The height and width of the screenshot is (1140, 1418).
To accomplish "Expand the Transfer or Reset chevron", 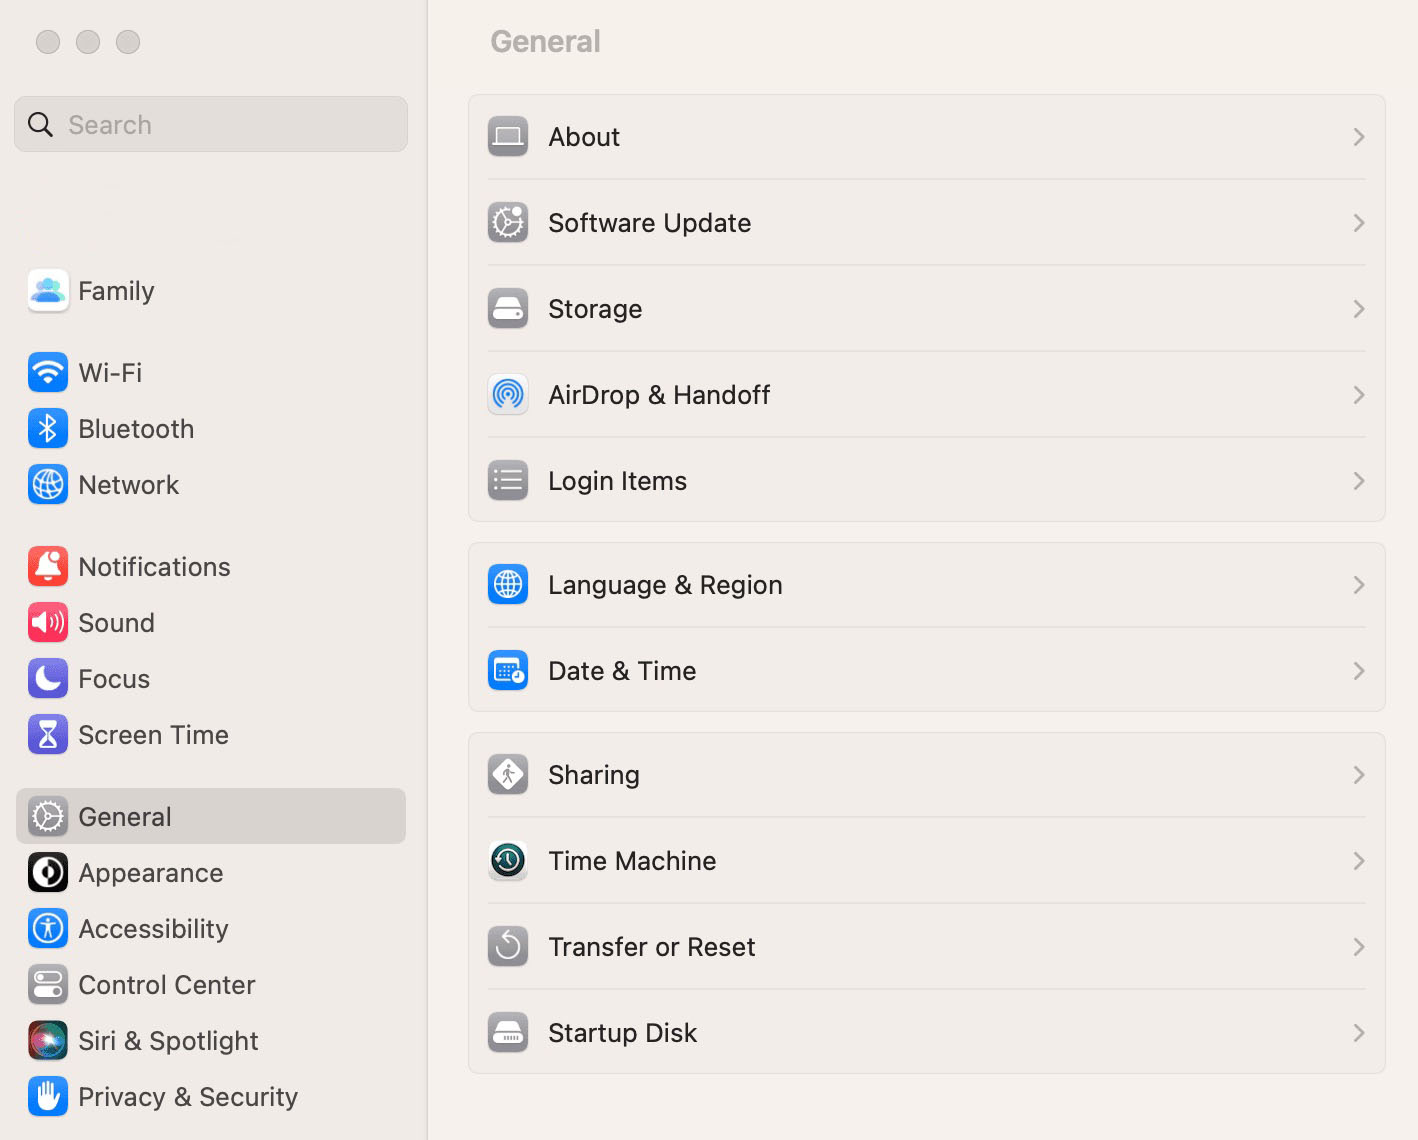I will point(1358,947).
